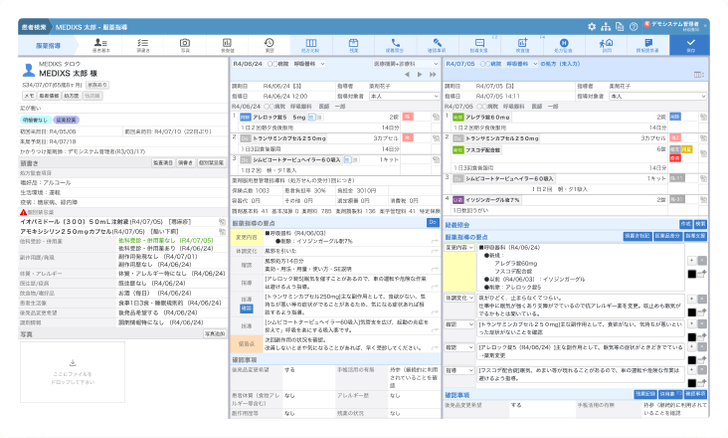This screenshot has width=728, height=438.
Task: Click the red warning triangle icon
Action: coord(23,212)
